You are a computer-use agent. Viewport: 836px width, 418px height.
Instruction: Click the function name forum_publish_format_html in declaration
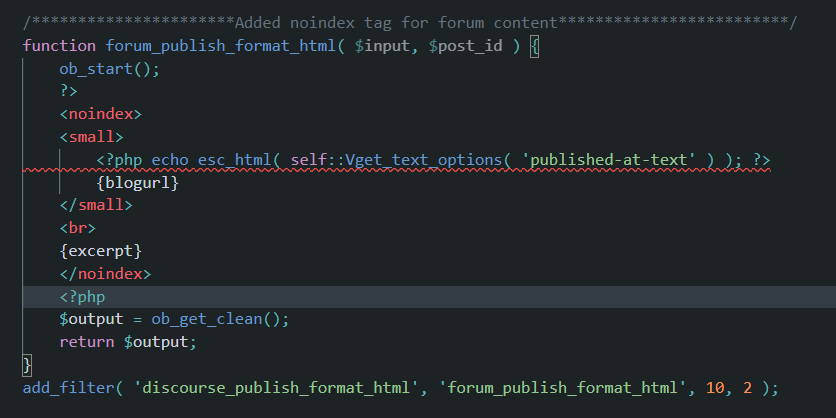tap(221, 46)
